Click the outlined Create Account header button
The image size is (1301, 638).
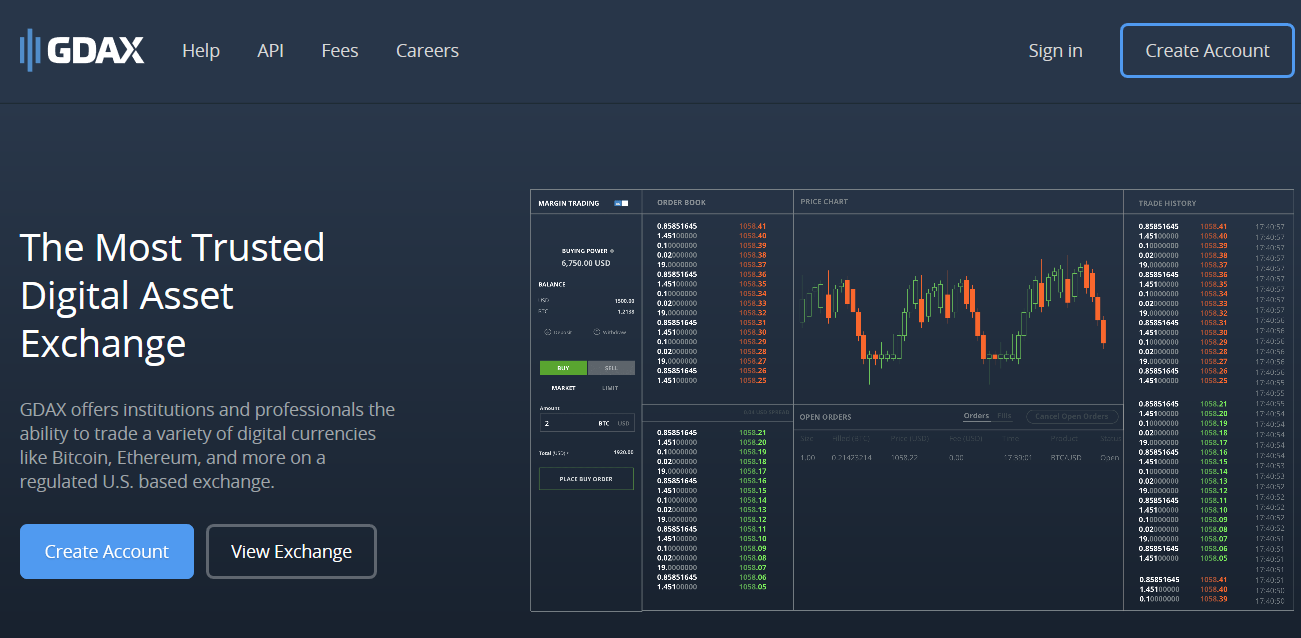coord(1207,51)
